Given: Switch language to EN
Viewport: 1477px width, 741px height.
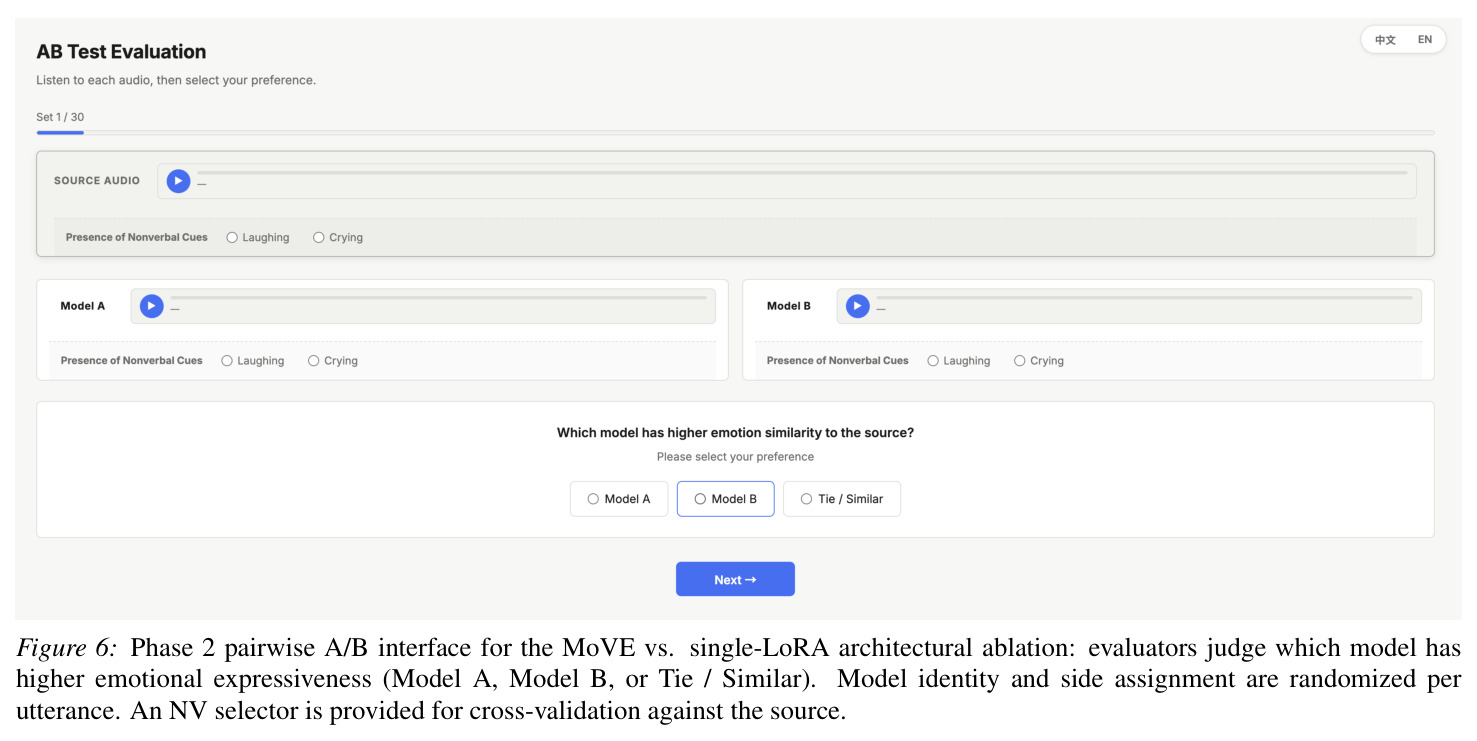Looking at the screenshot, I should (x=1425, y=40).
